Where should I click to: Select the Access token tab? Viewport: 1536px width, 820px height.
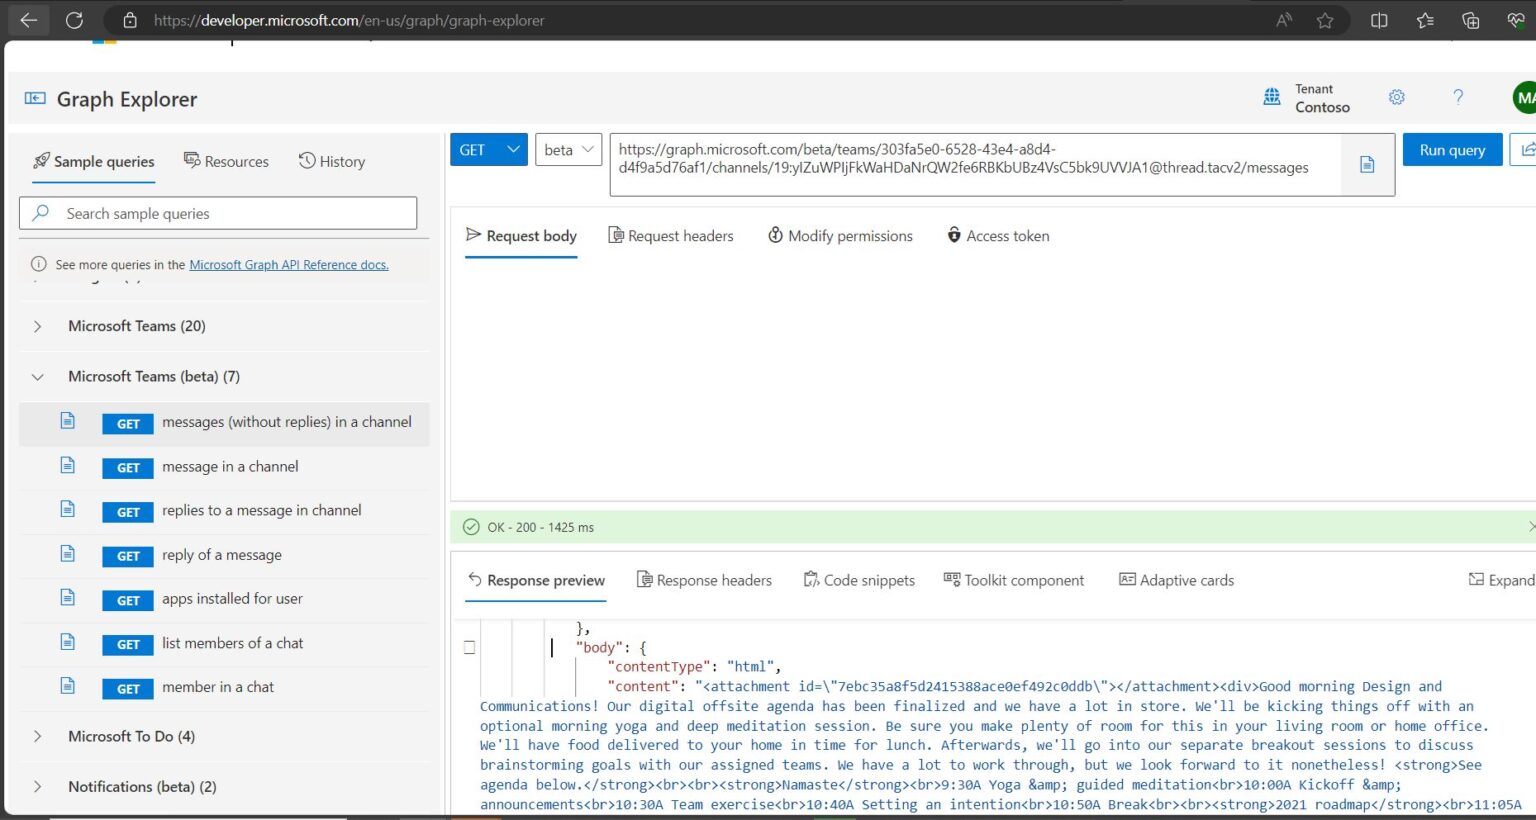[998, 236]
